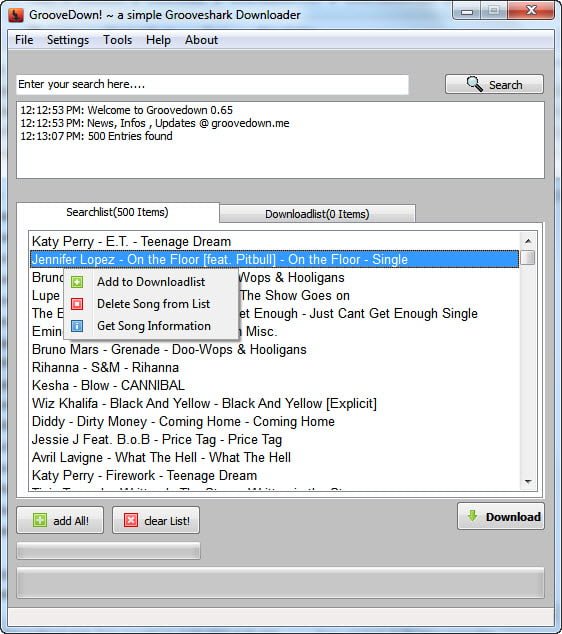Click the song list scroll up arrow
The height and width of the screenshot is (634, 562).
coord(528,241)
